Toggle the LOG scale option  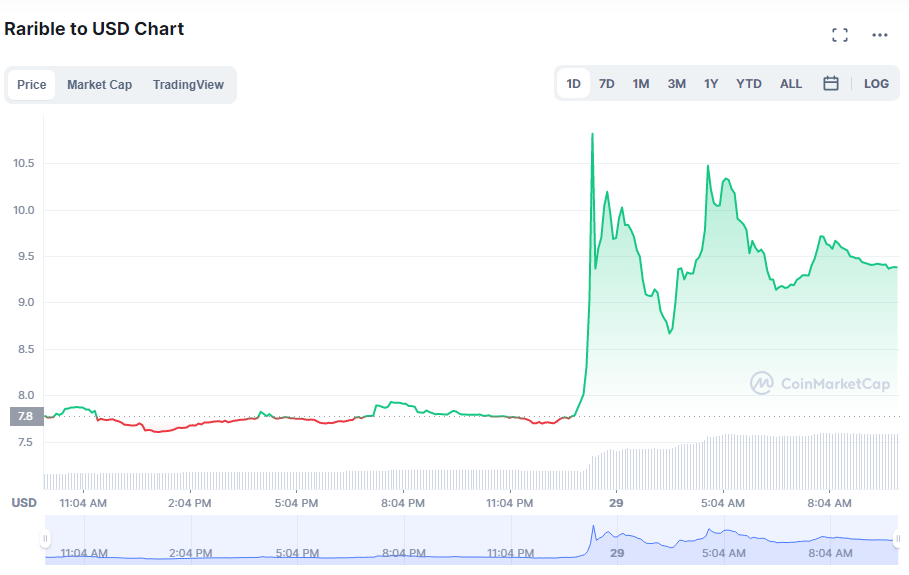coord(876,83)
